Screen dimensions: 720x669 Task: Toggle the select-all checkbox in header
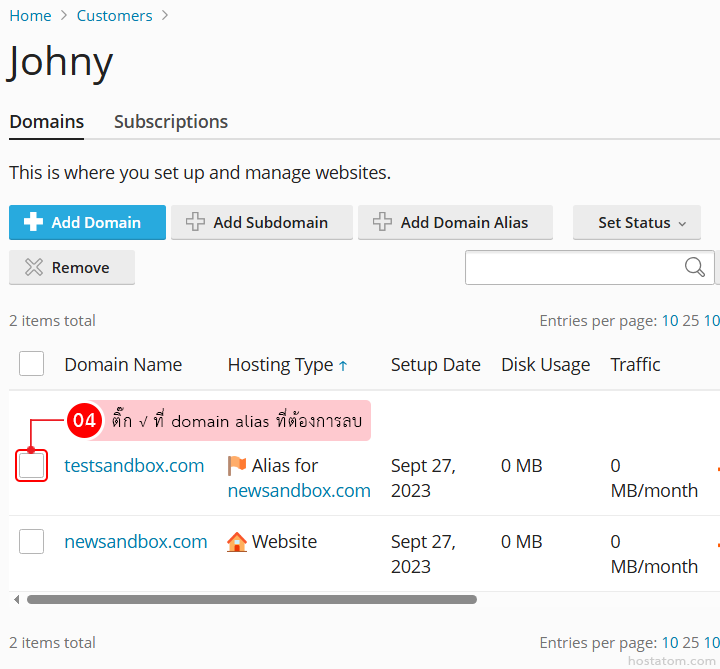(x=31, y=364)
